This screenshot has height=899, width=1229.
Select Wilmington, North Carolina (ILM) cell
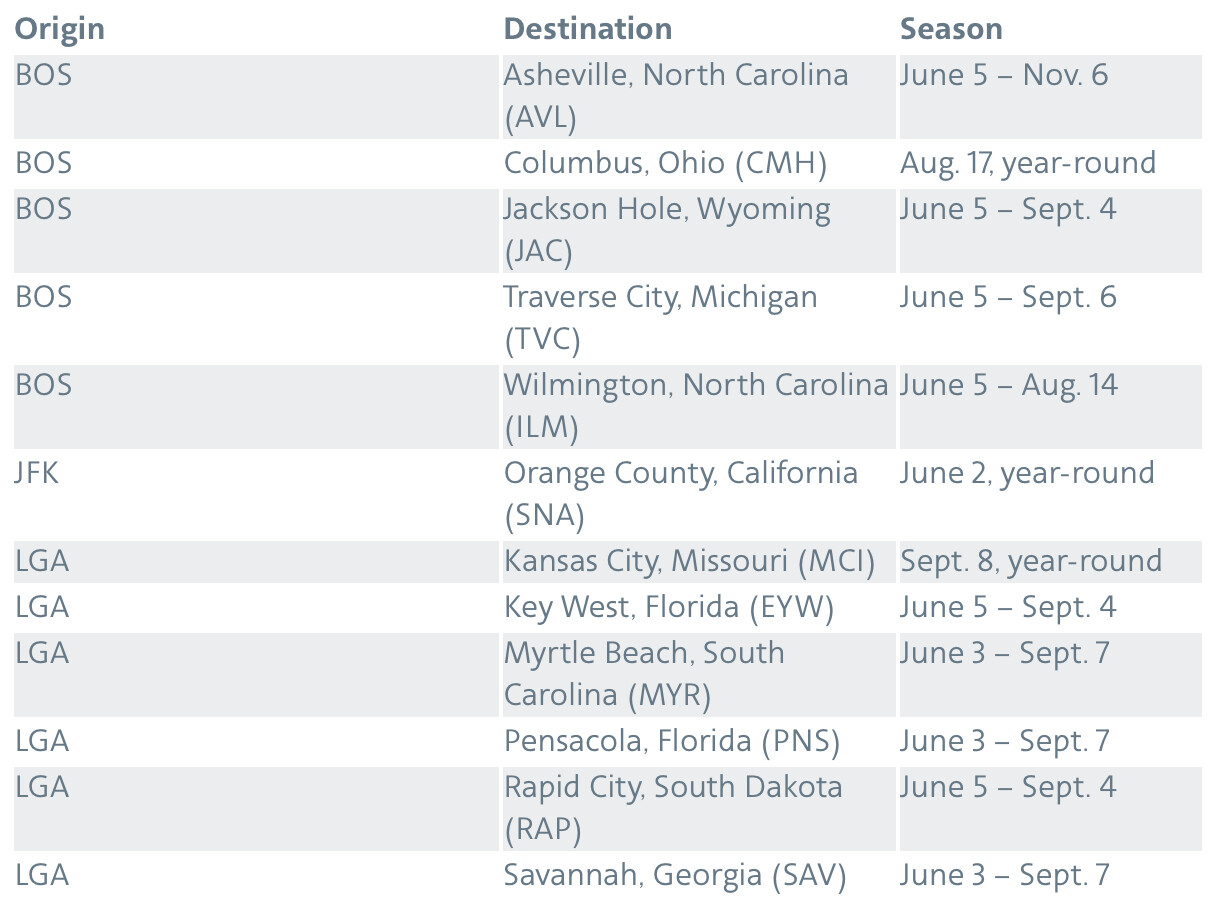(696, 406)
